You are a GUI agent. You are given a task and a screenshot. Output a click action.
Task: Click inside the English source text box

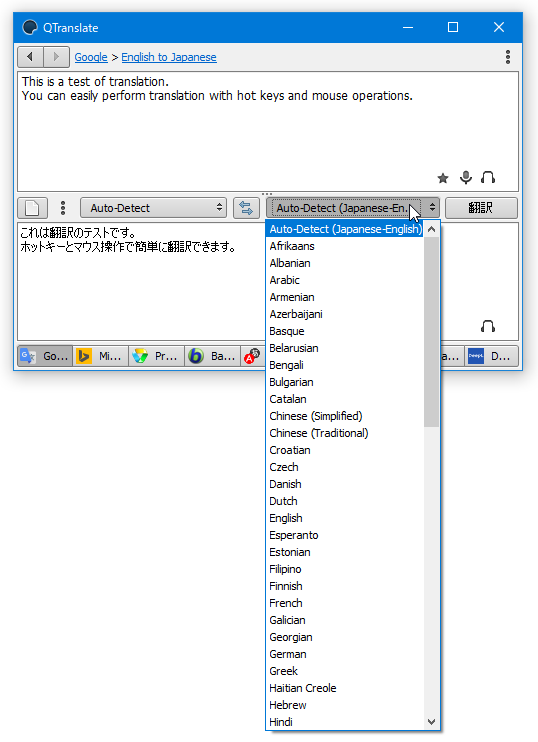(268, 132)
